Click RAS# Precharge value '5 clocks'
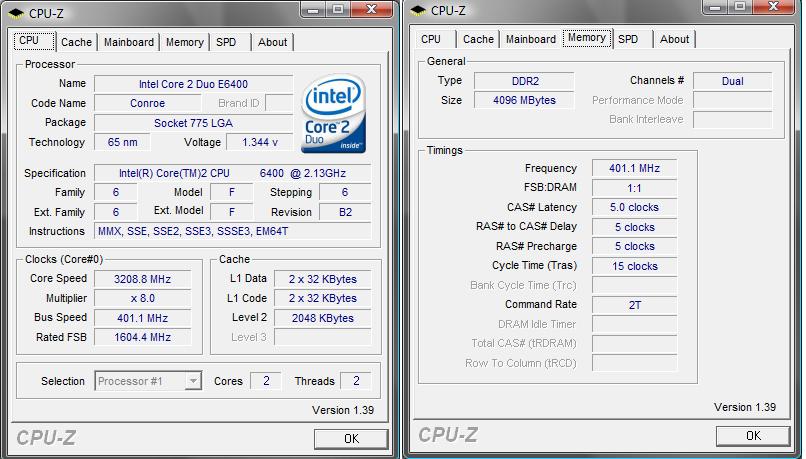 [x=634, y=246]
